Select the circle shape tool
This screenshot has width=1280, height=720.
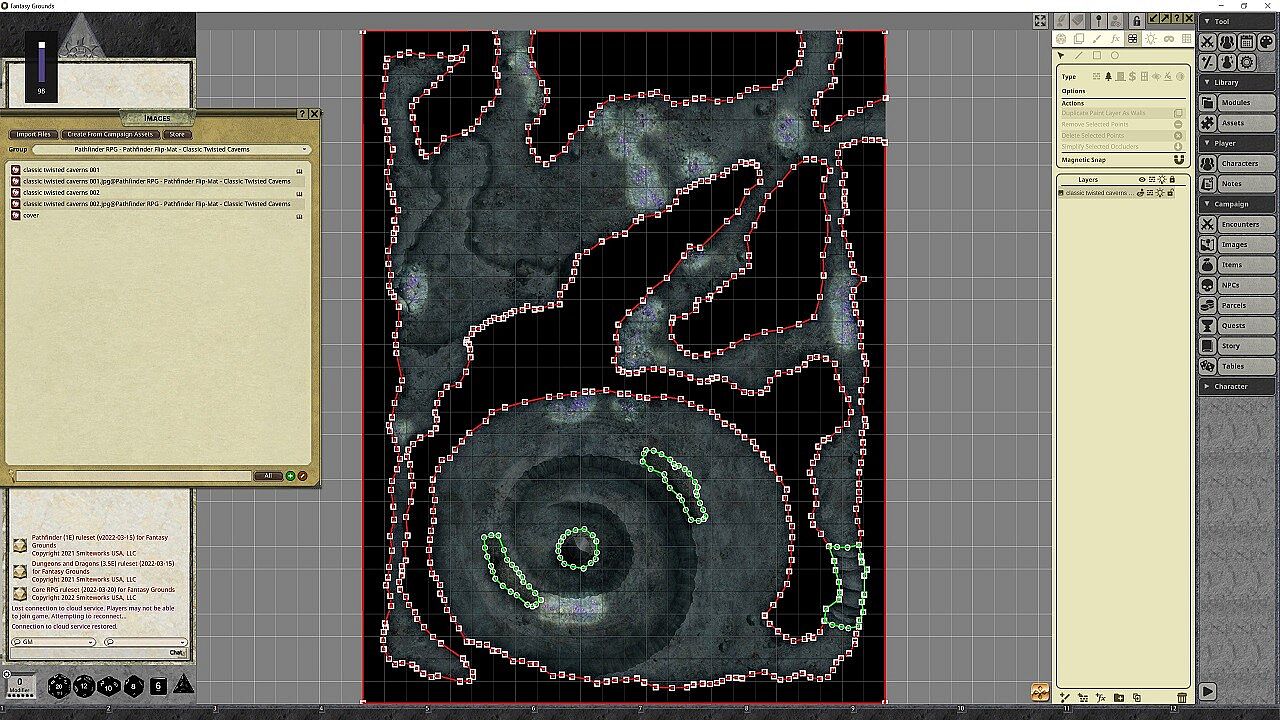click(x=1115, y=56)
